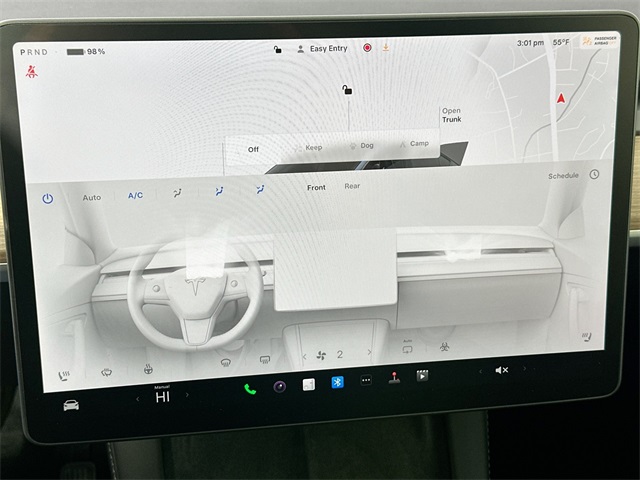This screenshot has width=640, height=480.
Task: Tap the muted speaker icon
Action: tap(502, 370)
